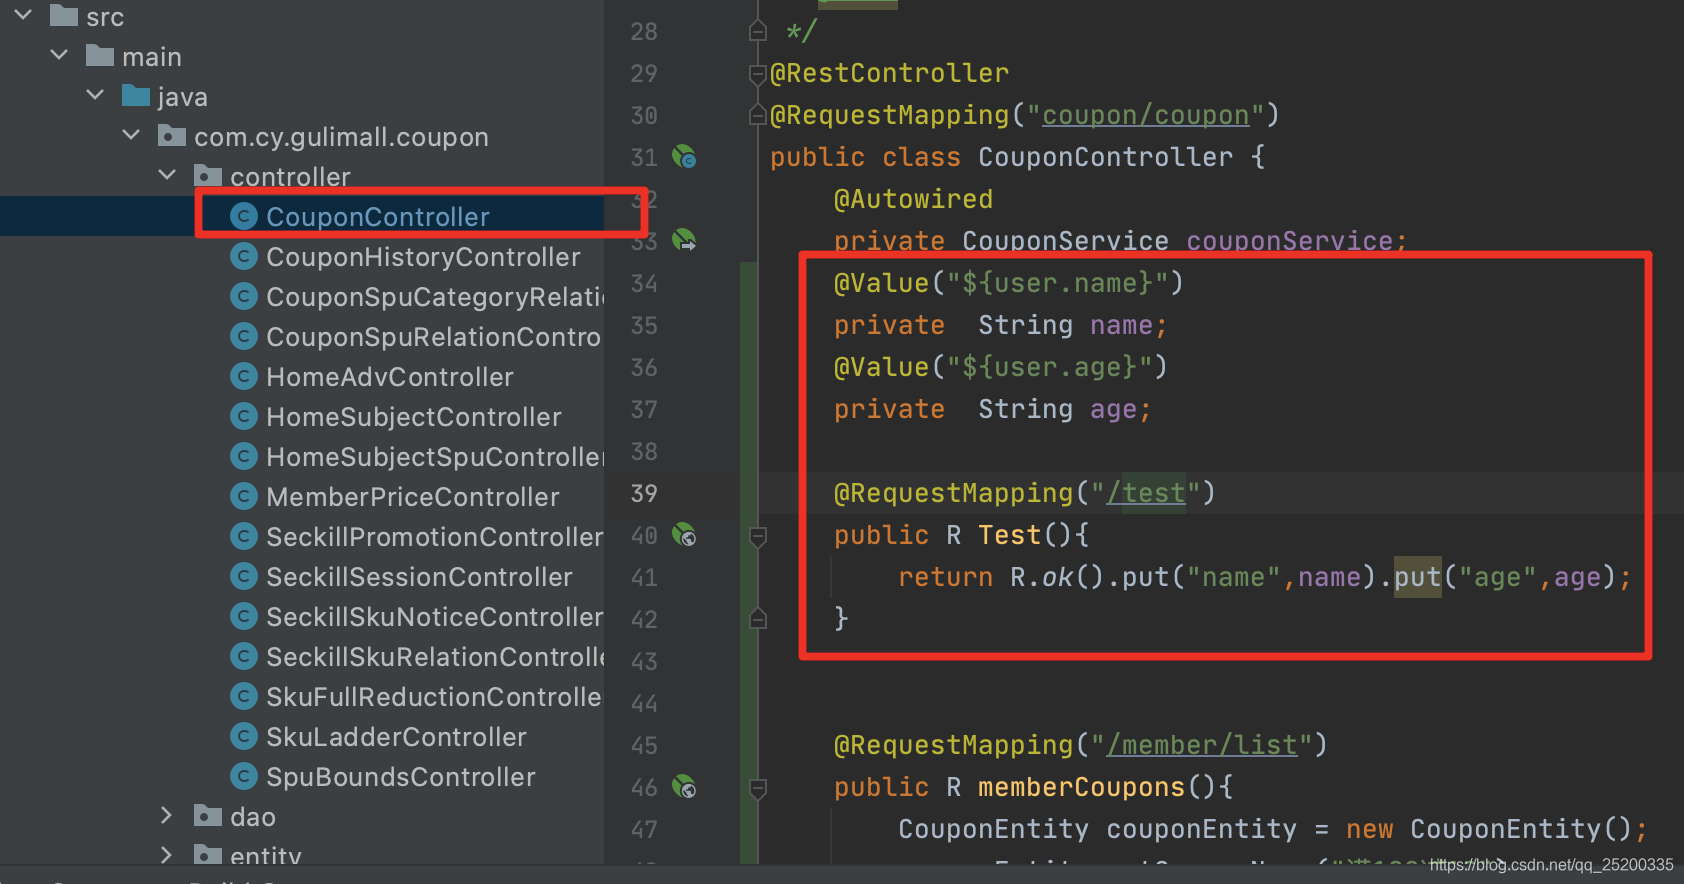The image size is (1684, 884).
Task: Click the highlighted put call before "age"
Action: click(1418, 577)
